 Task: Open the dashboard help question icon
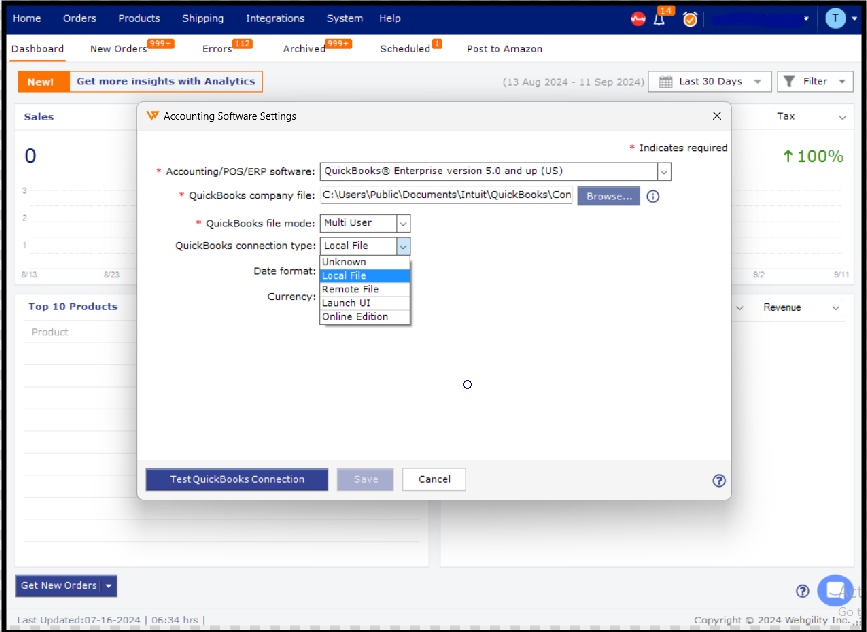(x=803, y=591)
